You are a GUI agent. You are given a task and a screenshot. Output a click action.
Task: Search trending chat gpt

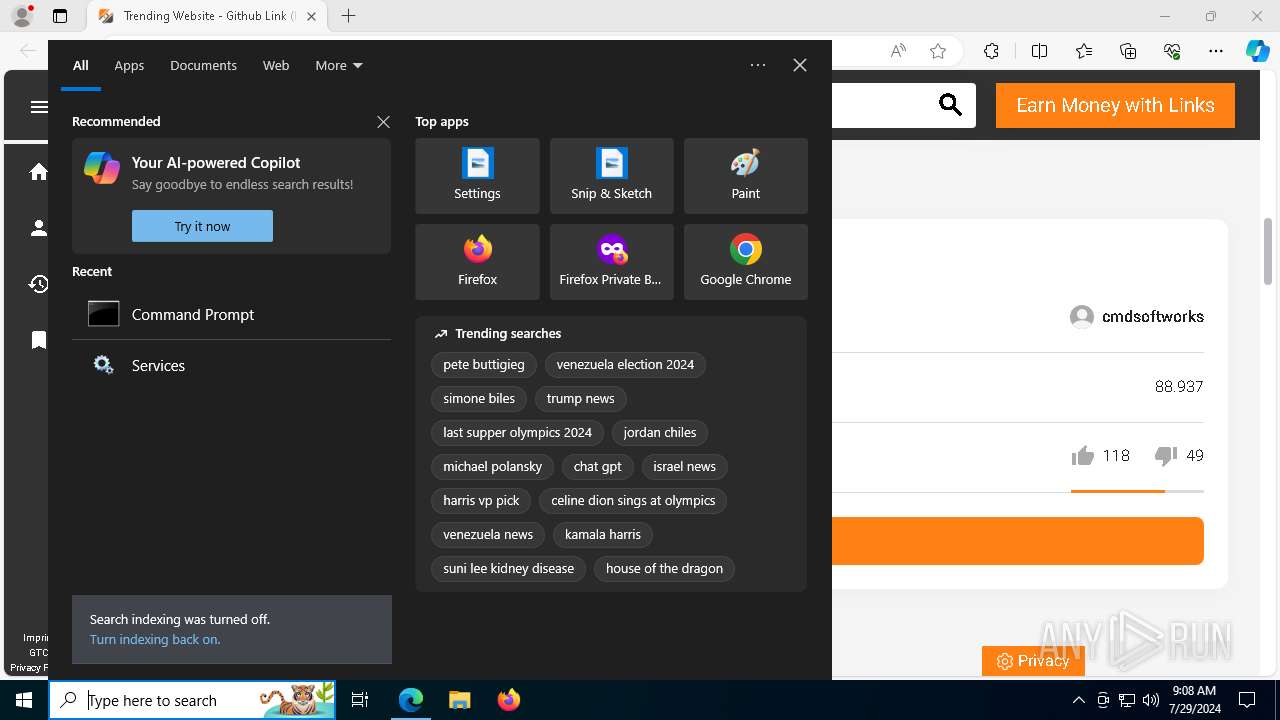click(x=598, y=467)
